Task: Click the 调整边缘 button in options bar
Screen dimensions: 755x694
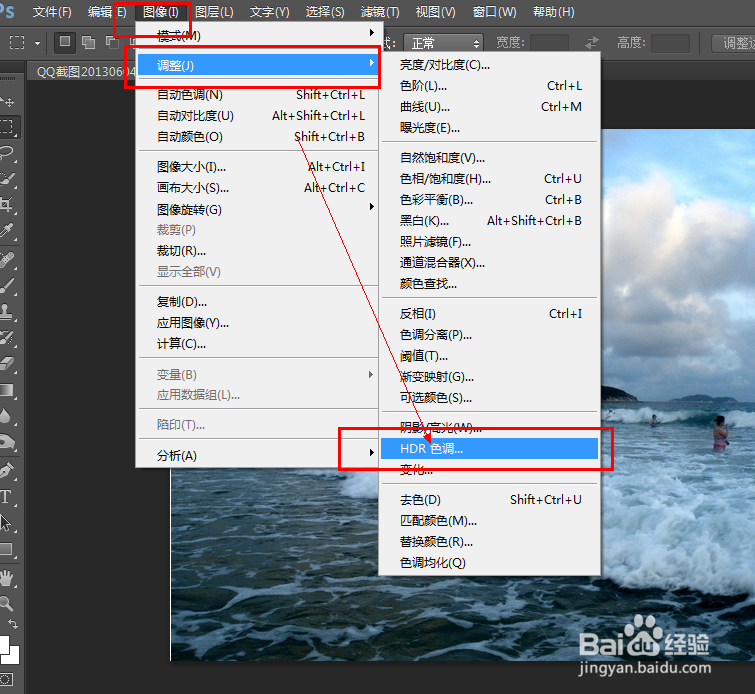Action: [733, 43]
